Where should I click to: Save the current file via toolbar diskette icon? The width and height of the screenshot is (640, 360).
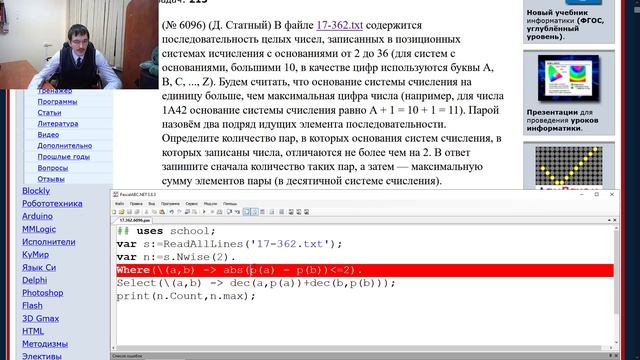click(x=130, y=212)
